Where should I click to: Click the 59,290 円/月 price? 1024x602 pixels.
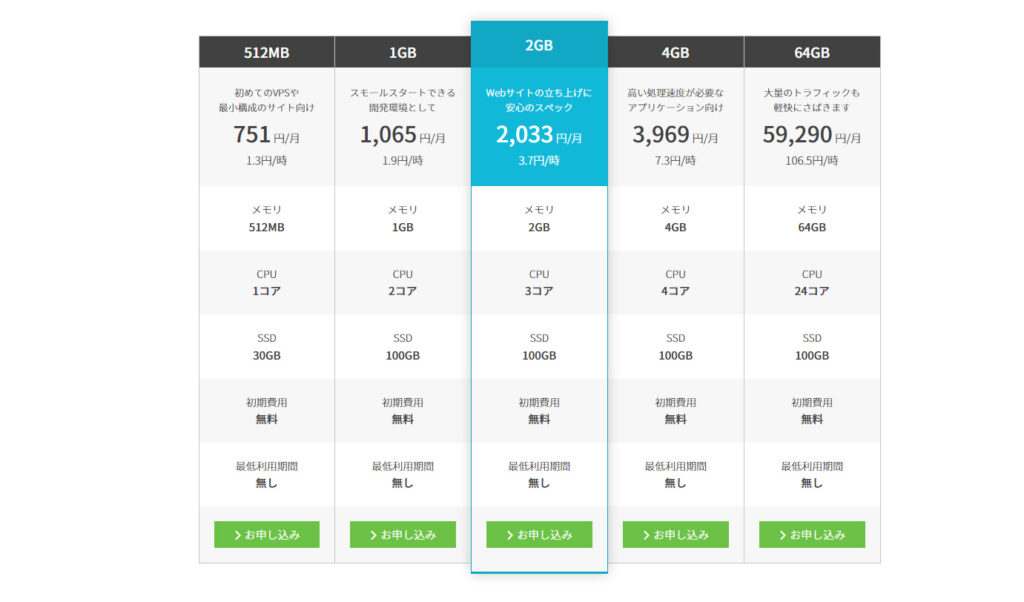point(812,135)
